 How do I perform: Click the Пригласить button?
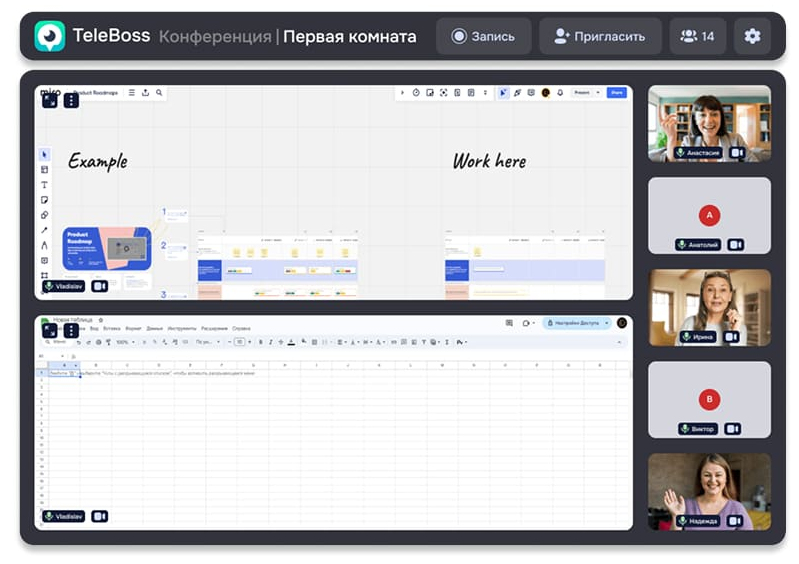click(x=600, y=36)
